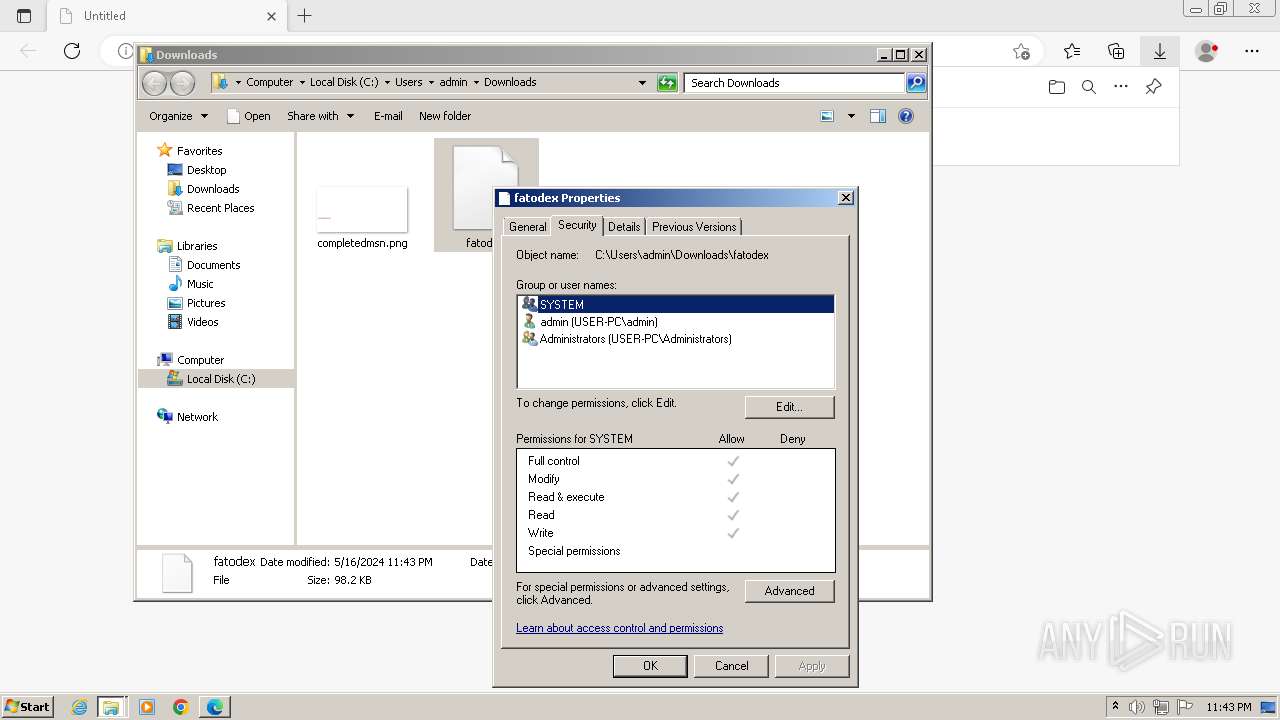Open more options in Edge downloads panel
This screenshot has width=1280, height=720.
click(x=1121, y=87)
